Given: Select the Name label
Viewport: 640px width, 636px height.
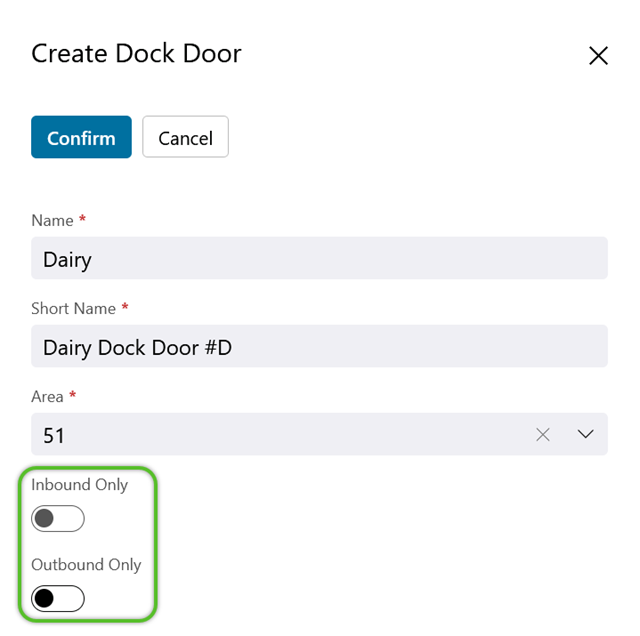Looking at the screenshot, I should 52,220.
